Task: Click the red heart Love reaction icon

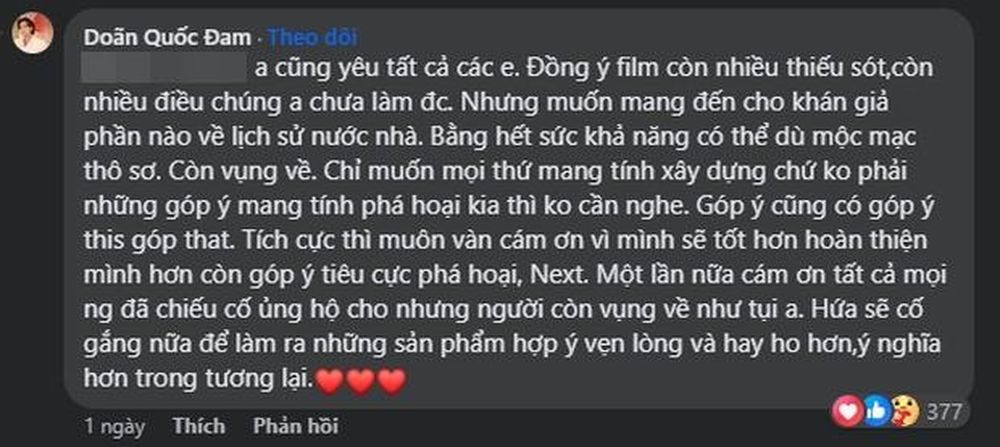Action: 848,411
